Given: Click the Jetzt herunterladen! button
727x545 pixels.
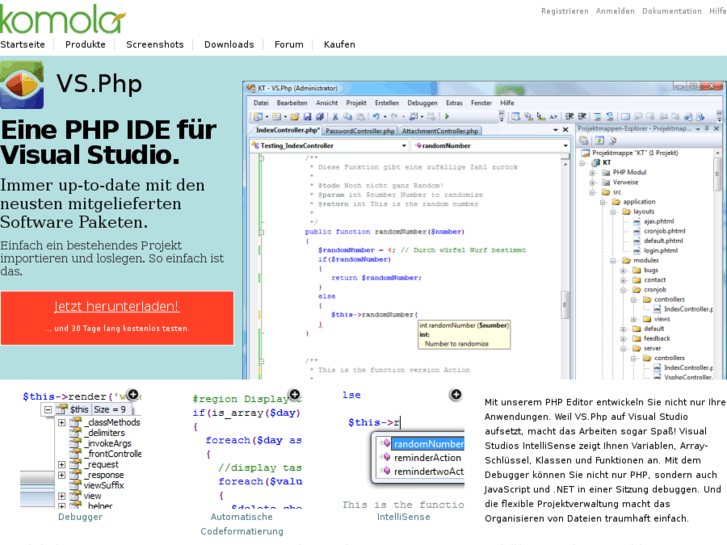Looking at the screenshot, I should pos(117,318).
